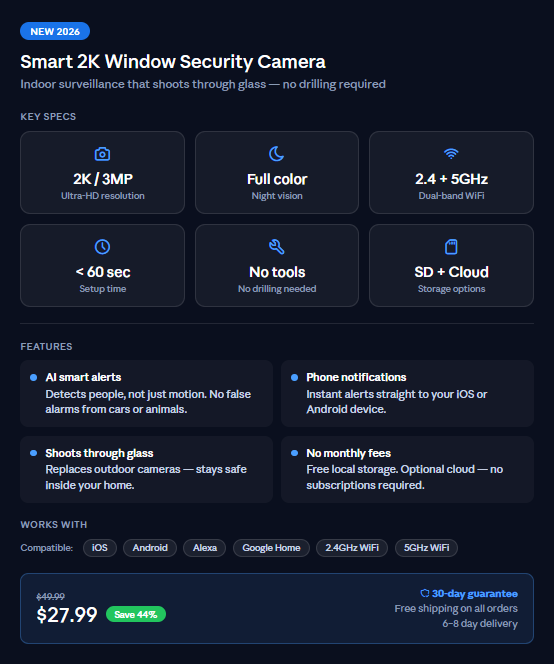
Task: Click the Dual-band WiFi caption
Action: tap(452, 196)
